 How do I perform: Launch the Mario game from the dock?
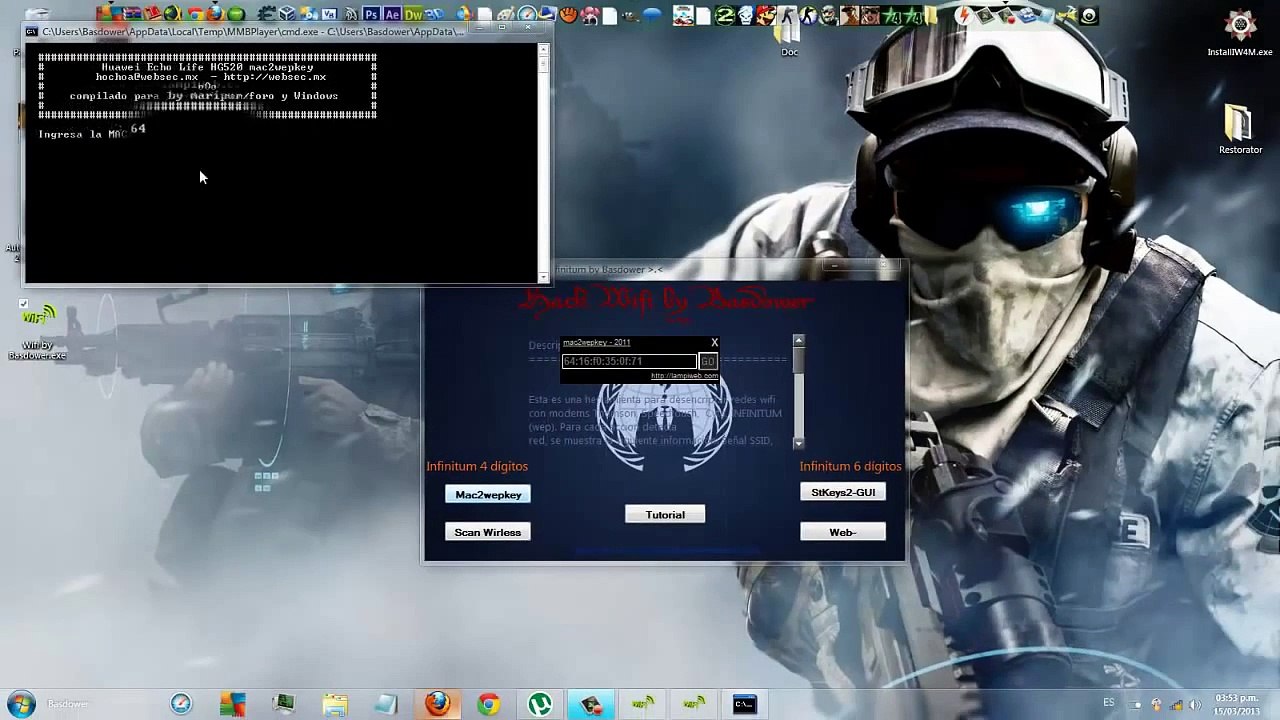click(x=765, y=15)
